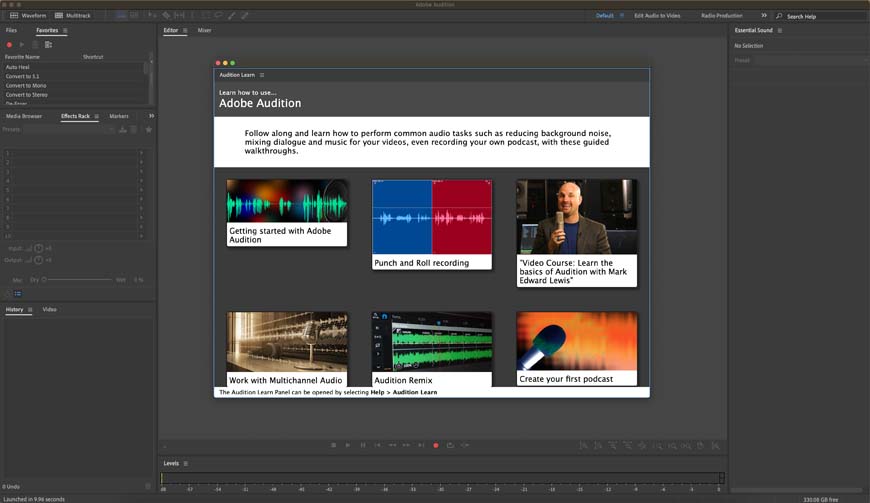
Task: Expand the hidden workspaces chevron
Action: click(764, 16)
